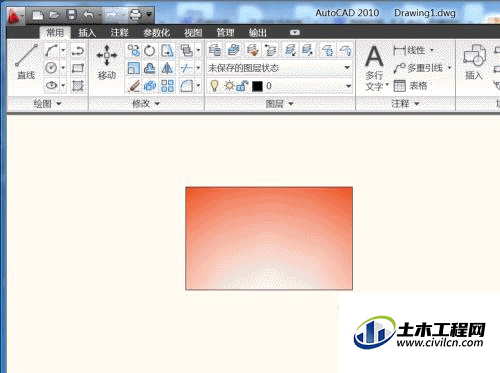Image resolution: width=500 pixels, height=373 pixels.
Task: Switch to the 插入 ribbon tab
Action: click(87, 33)
